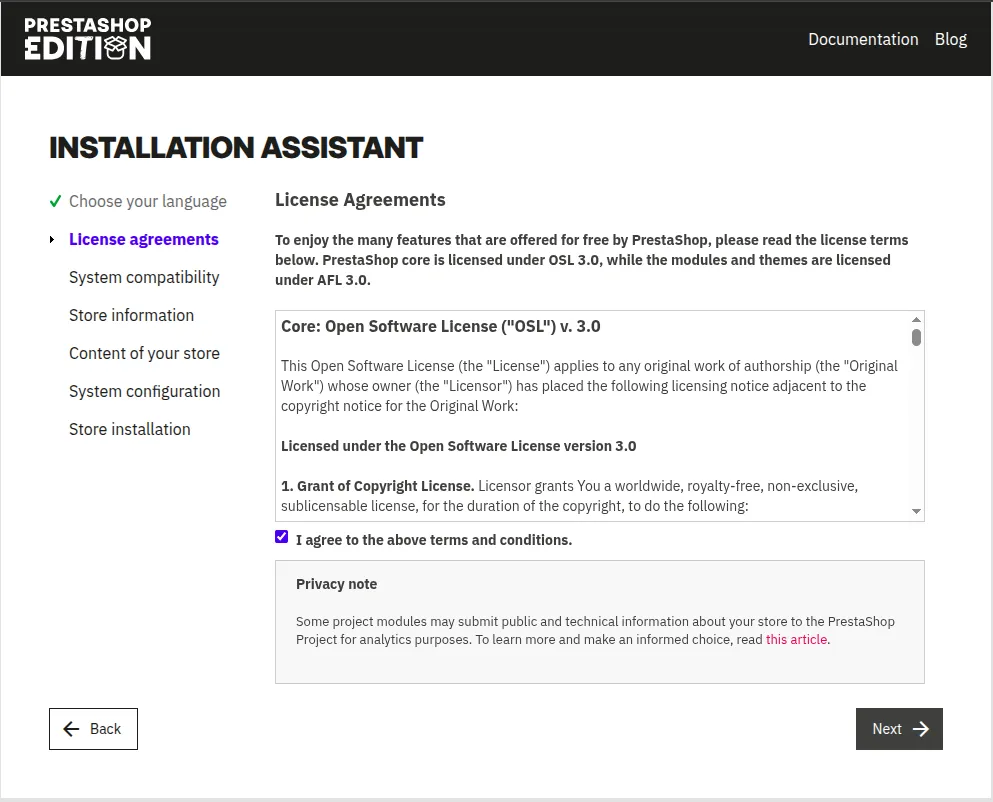Select System configuration step in sidebar
The image size is (993, 802).
[x=144, y=392]
